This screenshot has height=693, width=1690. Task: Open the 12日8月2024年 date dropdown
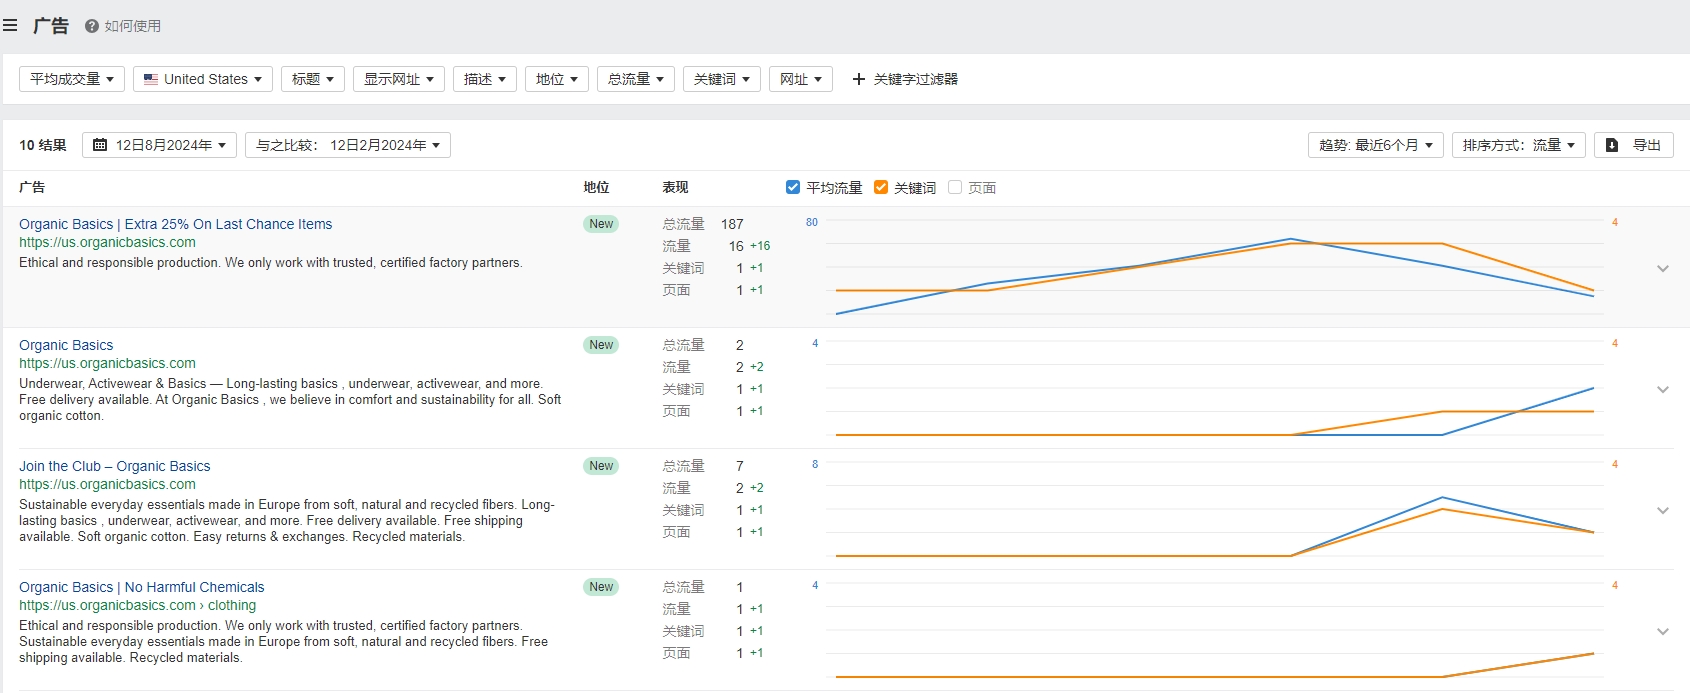[x=160, y=145]
